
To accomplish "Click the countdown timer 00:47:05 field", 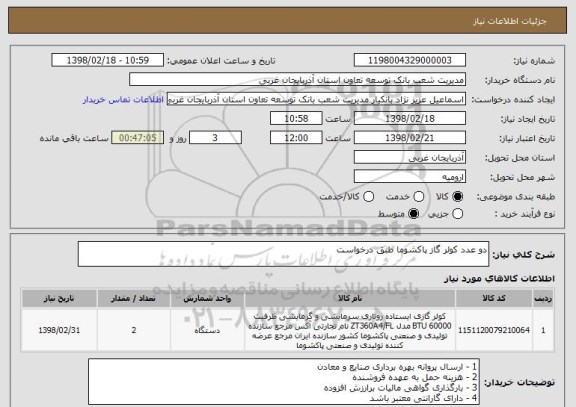I will pyautogui.click(x=138, y=138).
